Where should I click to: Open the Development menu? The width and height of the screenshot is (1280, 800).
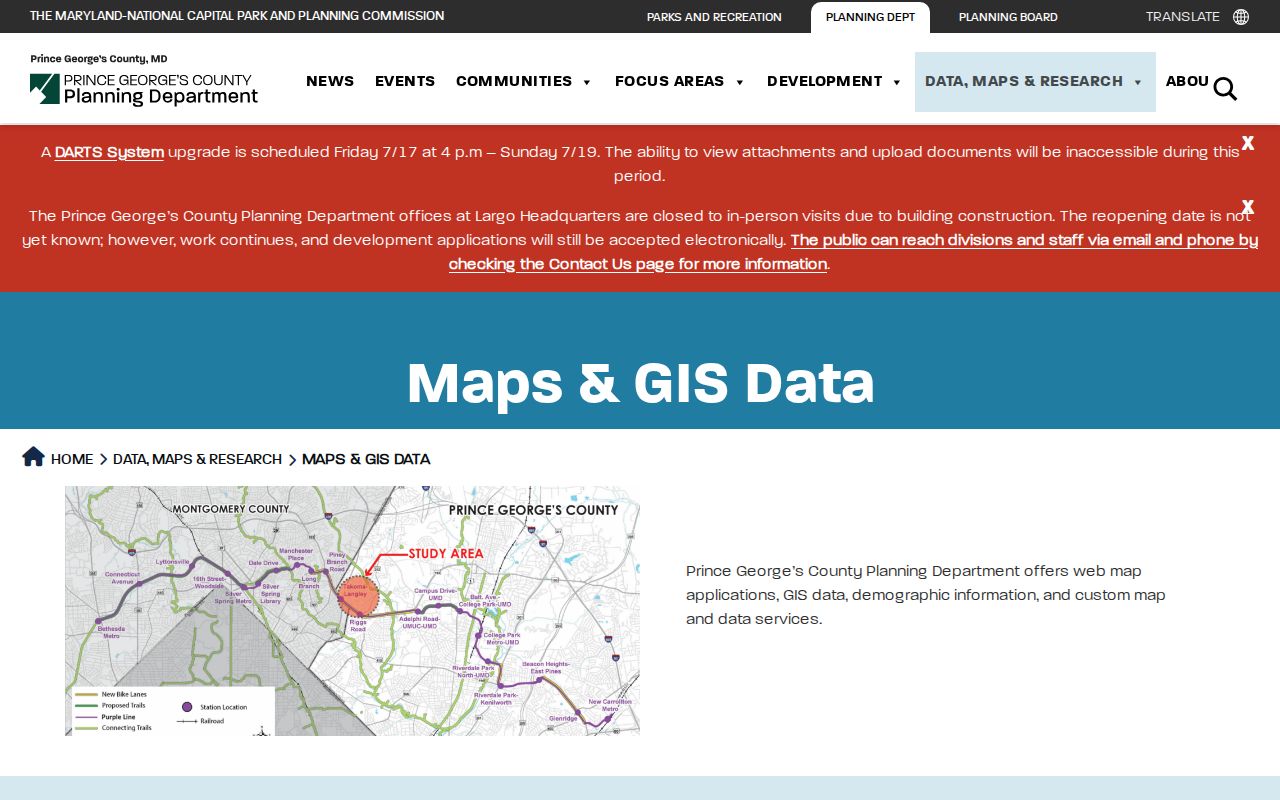pyautogui.click(x=825, y=81)
